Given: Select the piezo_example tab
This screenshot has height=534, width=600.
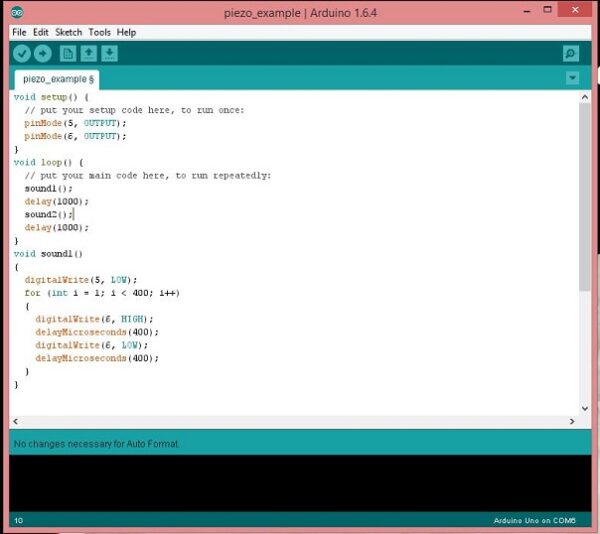Looking at the screenshot, I should (57, 78).
